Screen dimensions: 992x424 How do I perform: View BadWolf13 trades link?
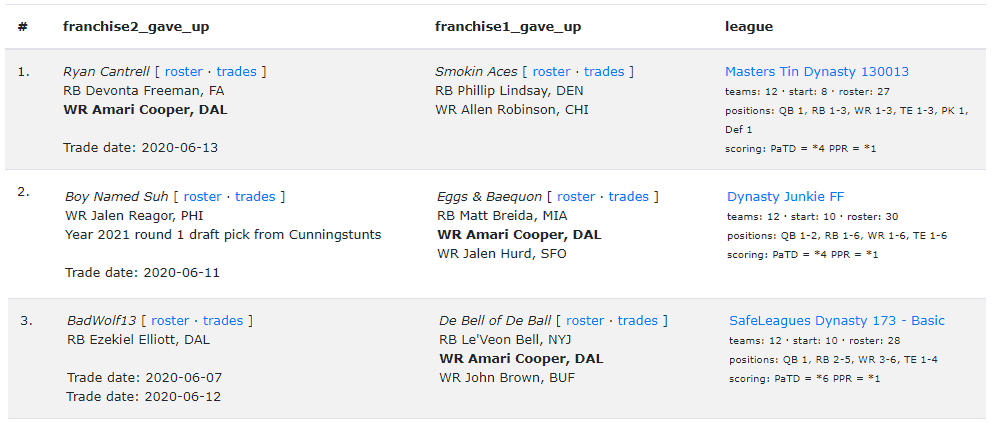[x=223, y=321]
